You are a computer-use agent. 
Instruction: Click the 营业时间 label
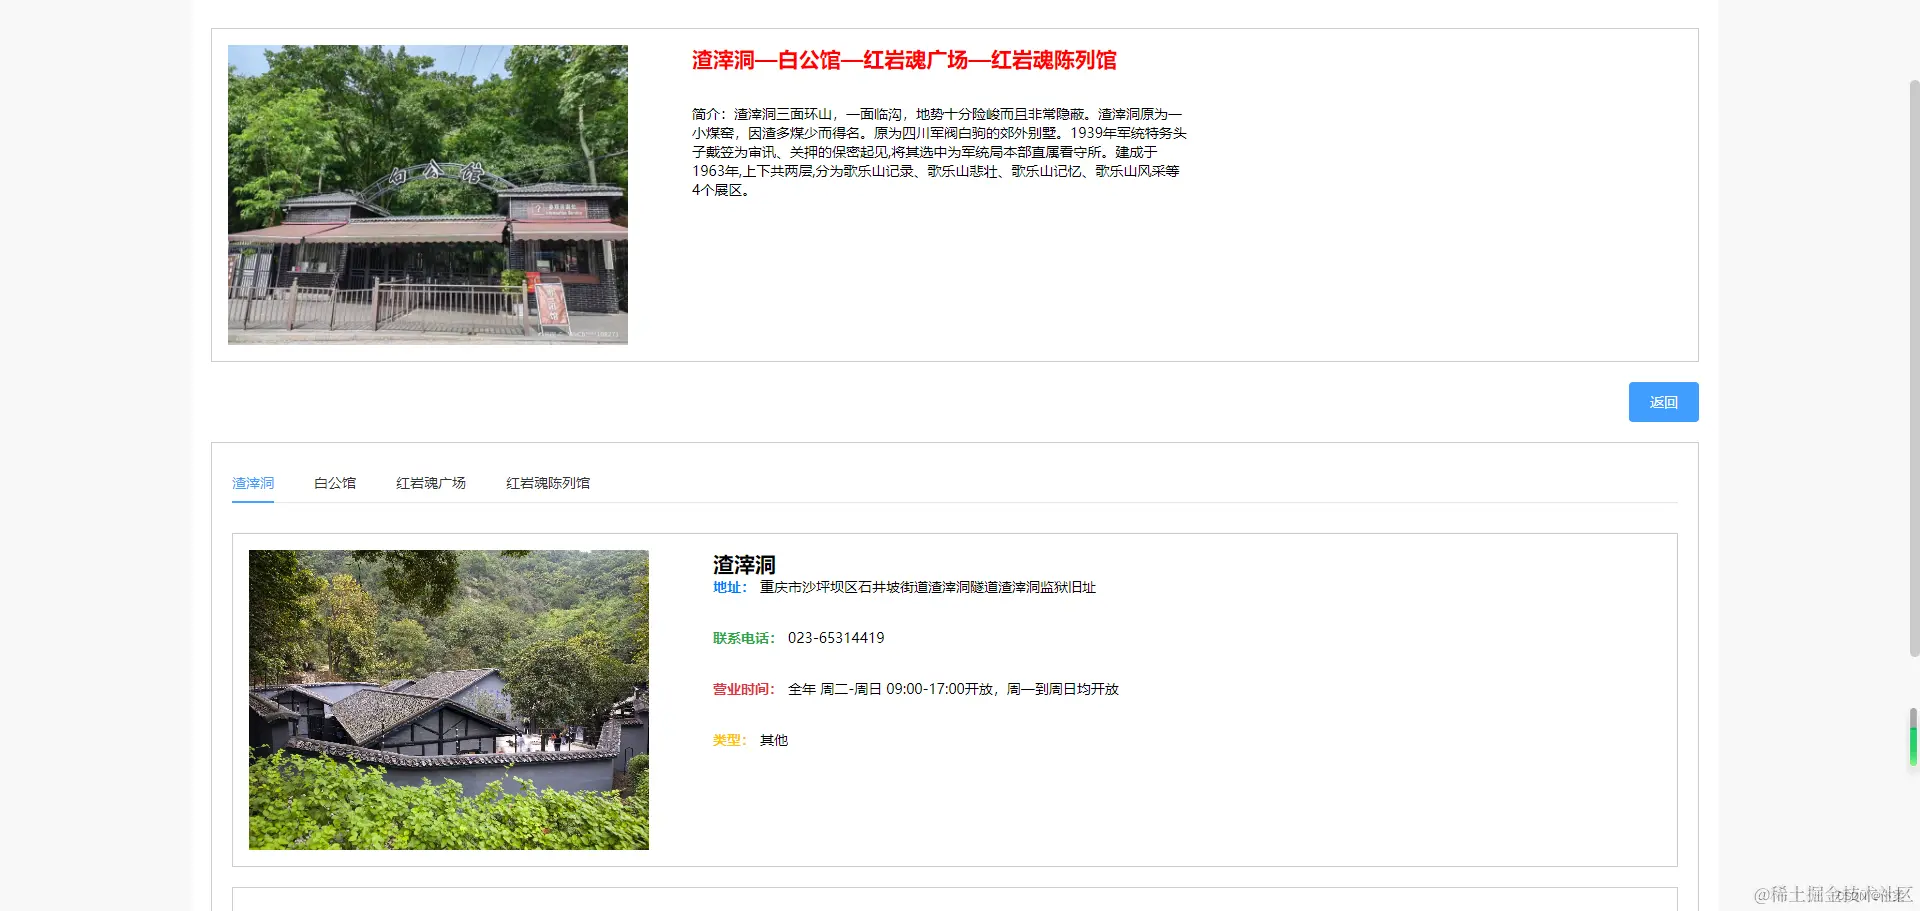(x=742, y=689)
